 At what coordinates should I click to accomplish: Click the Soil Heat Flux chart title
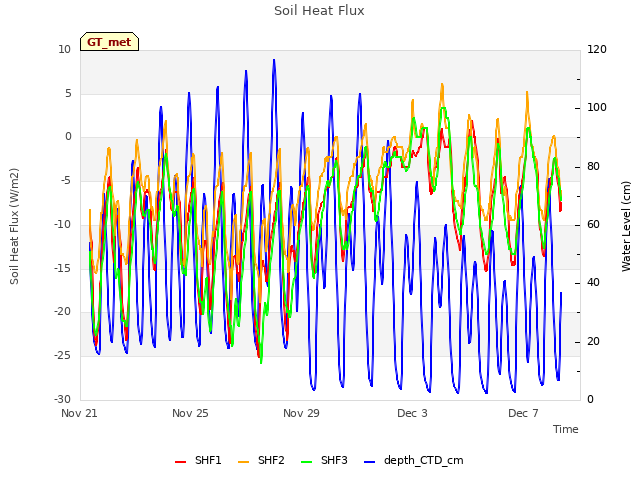coord(319,11)
